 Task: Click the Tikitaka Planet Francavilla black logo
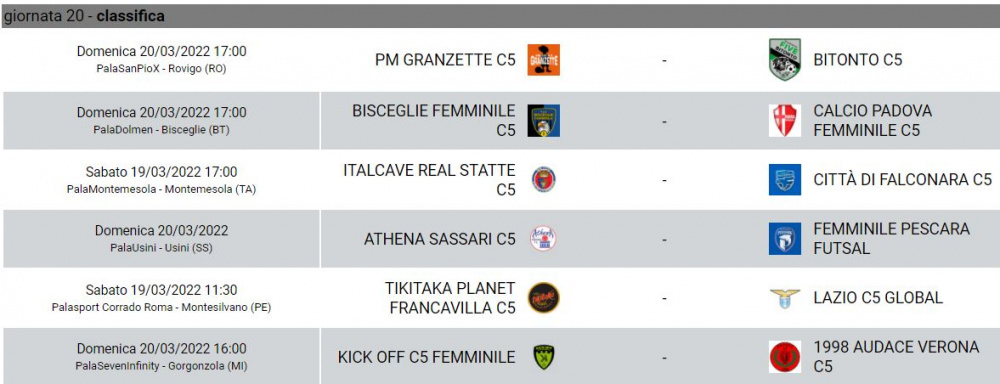tap(543, 298)
